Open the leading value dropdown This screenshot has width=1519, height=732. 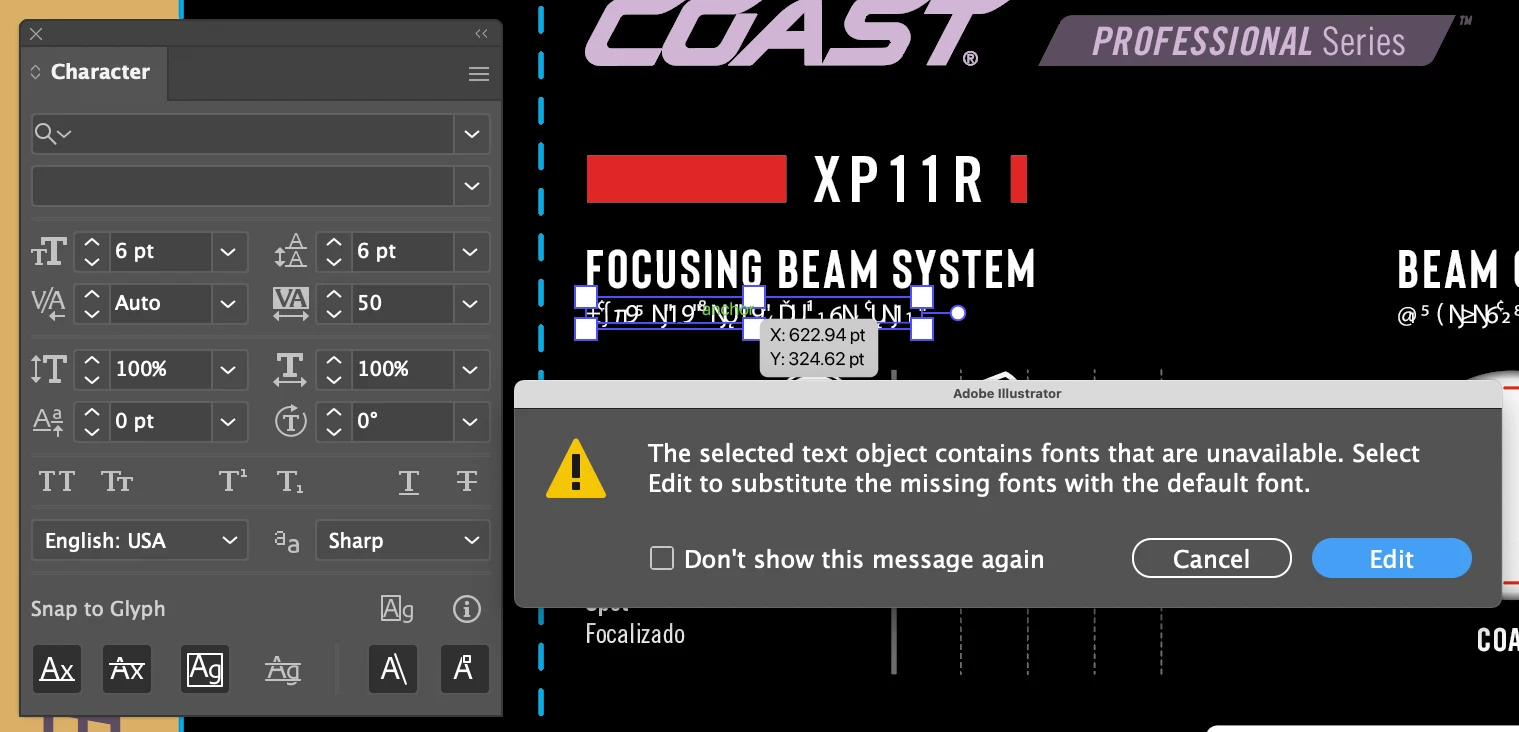click(472, 252)
